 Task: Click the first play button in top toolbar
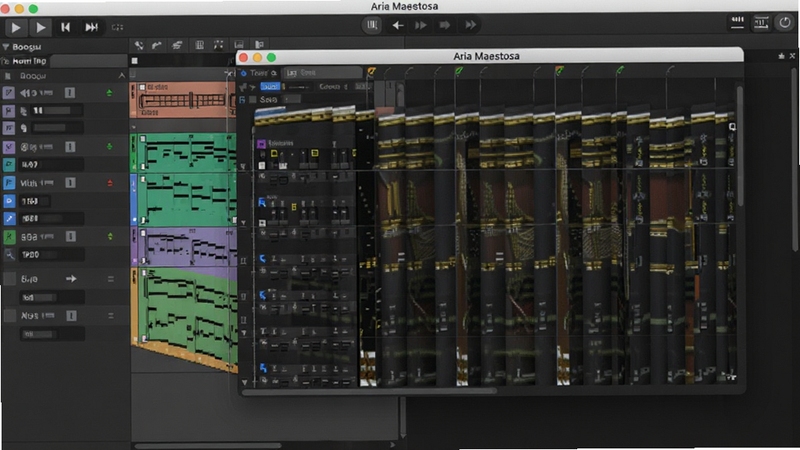click(x=16, y=27)
